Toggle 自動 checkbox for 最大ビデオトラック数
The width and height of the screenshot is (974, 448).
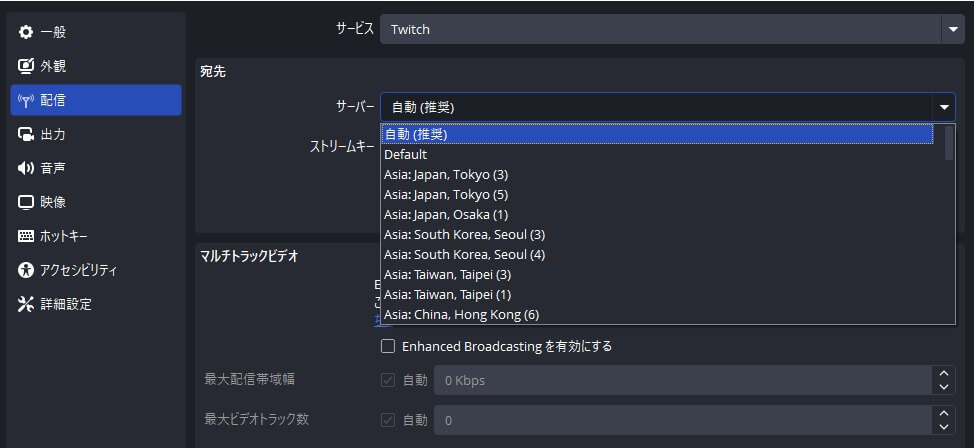coord(388,421)
